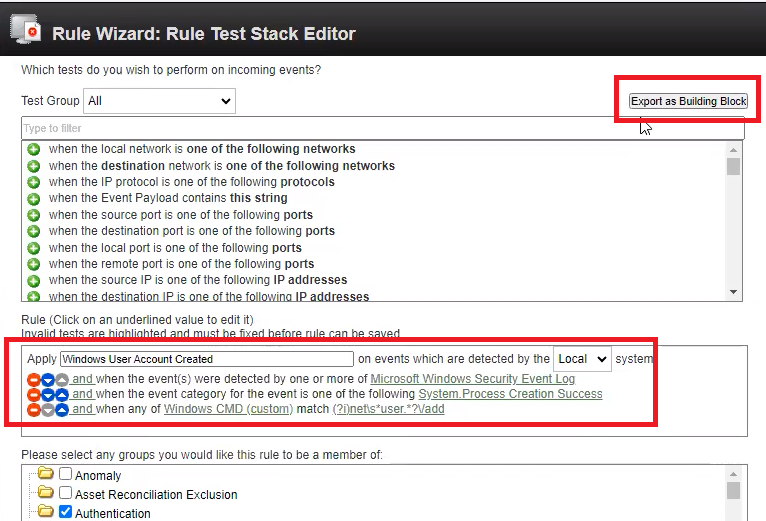Image resolution: width=766 pixels, height=521 pixels.
Task: Click the test list scrollbar up arrow
Action: tap(733, 150)
